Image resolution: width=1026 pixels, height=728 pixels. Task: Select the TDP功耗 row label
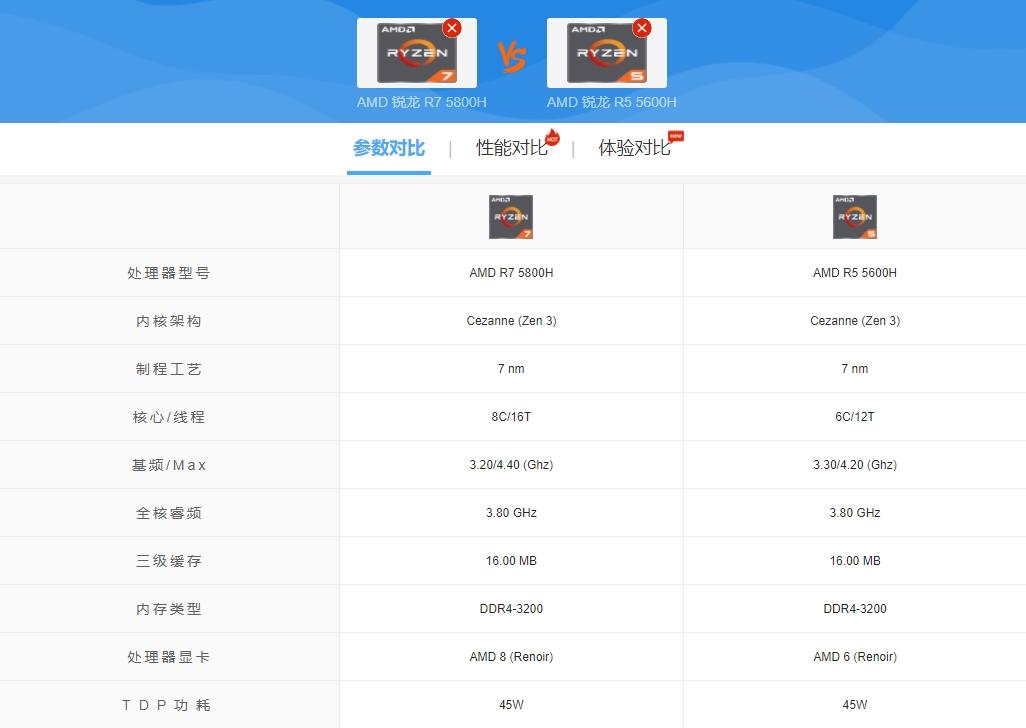click(x=166, y=704)
